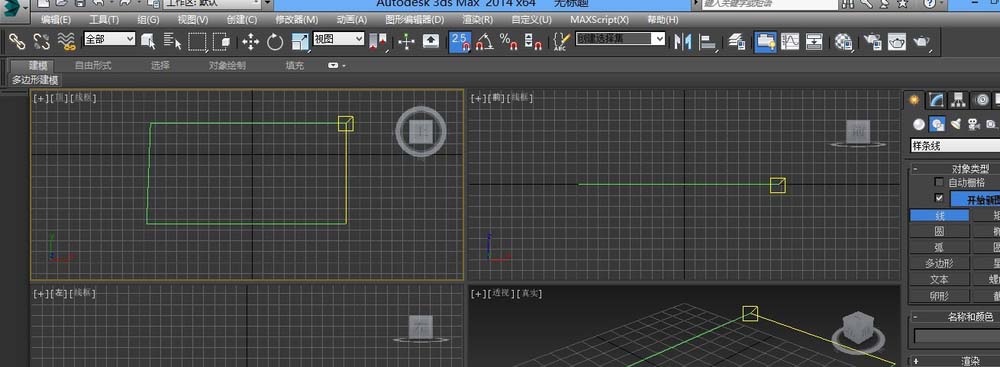The height and width of the screenshot is (367, 1000).
Task: Toggle keyboard shortcut override icon
Action: [431, 42]
